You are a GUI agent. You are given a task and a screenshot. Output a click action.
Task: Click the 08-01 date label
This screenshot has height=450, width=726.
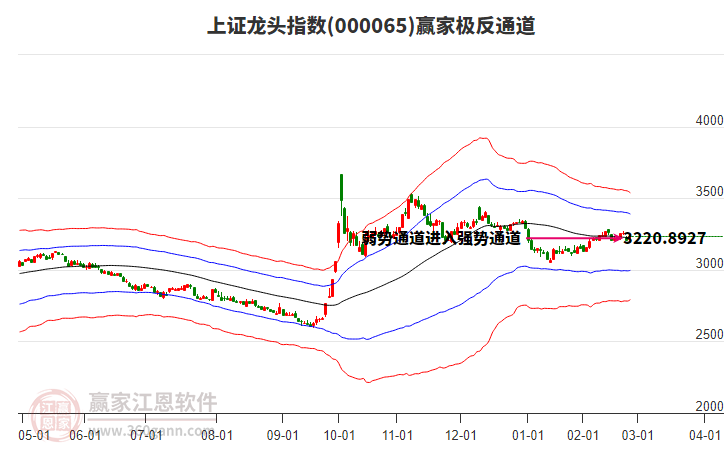[217, 436]
